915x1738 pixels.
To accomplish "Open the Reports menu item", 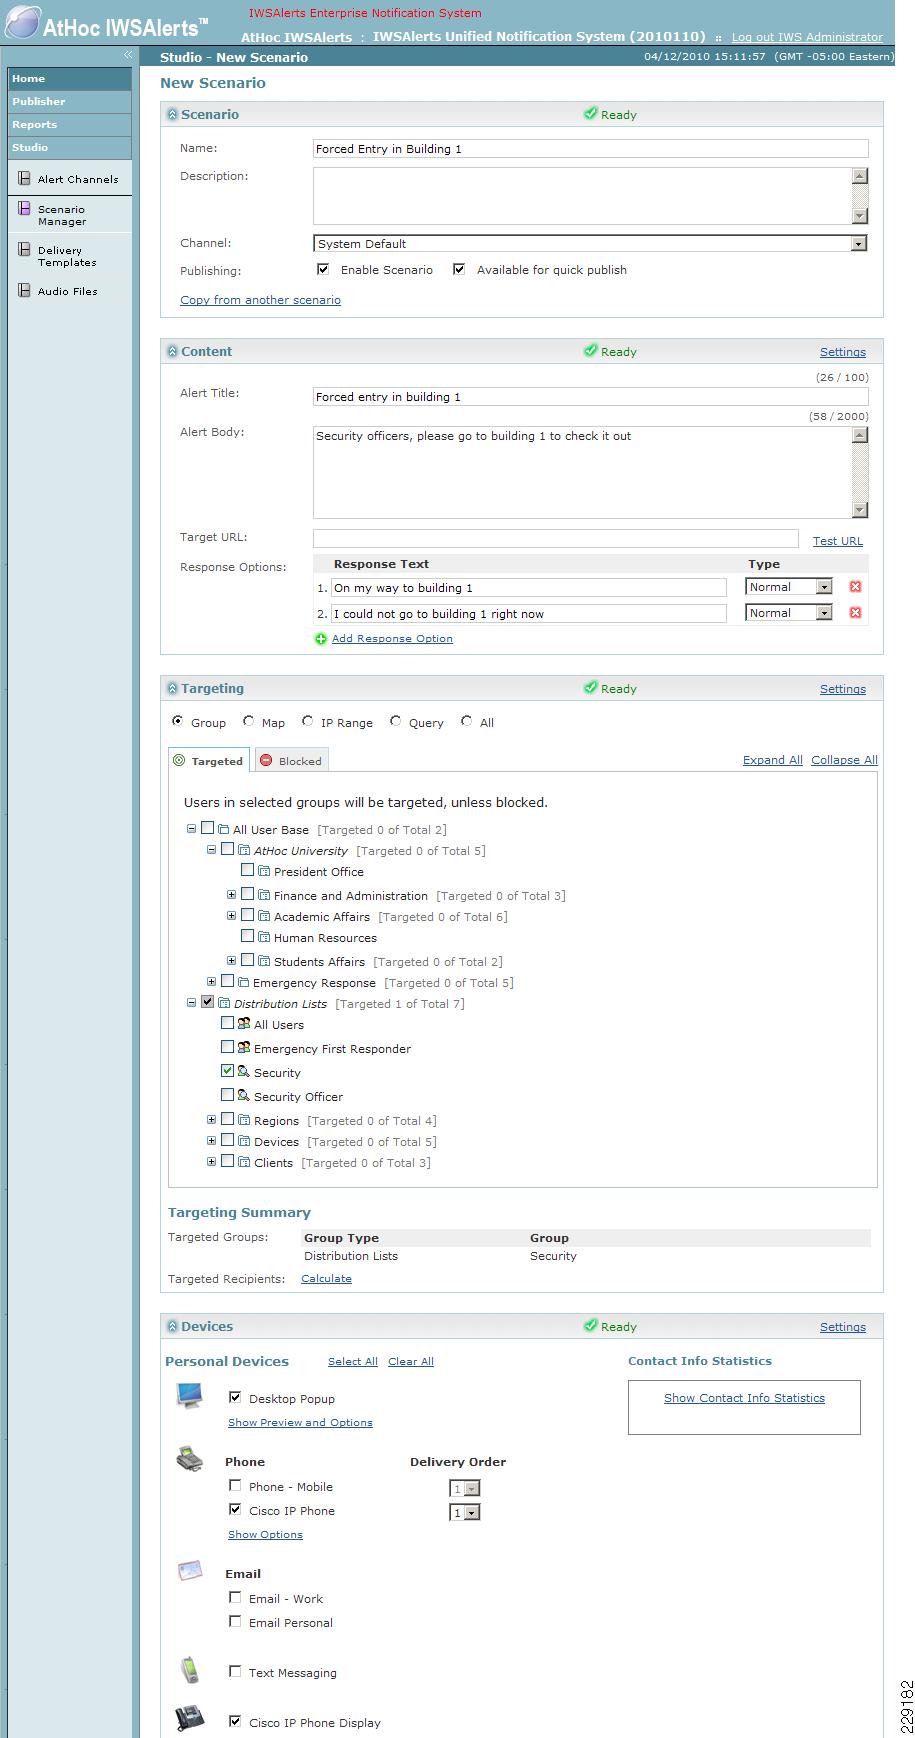I will pyautogui.click(x=70, y=124).
